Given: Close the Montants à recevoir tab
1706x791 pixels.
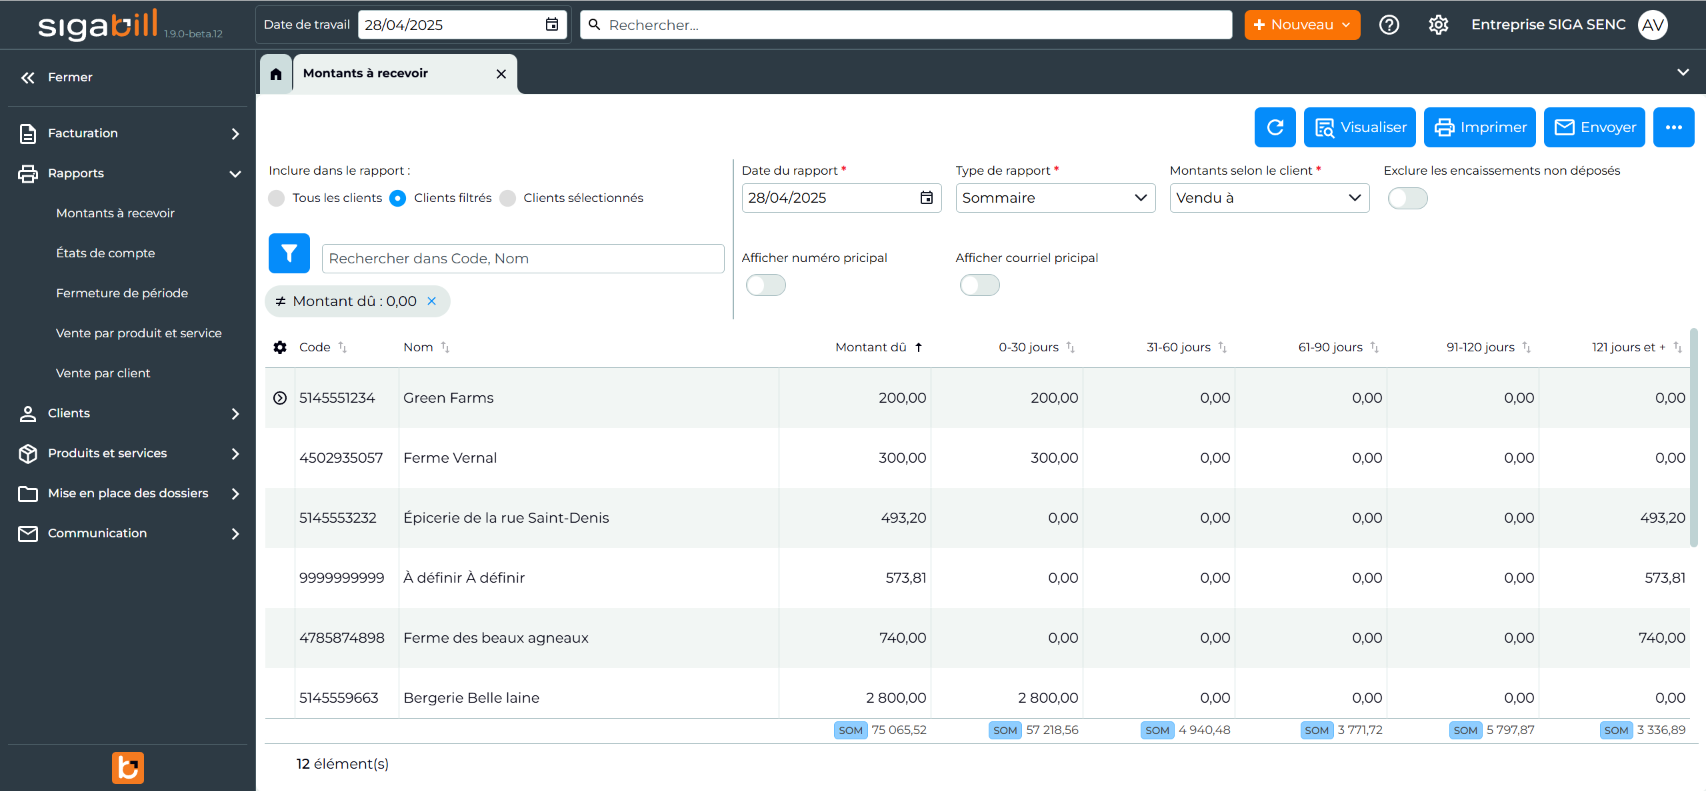Looking at the screenshot, I should tap(501, 74).
